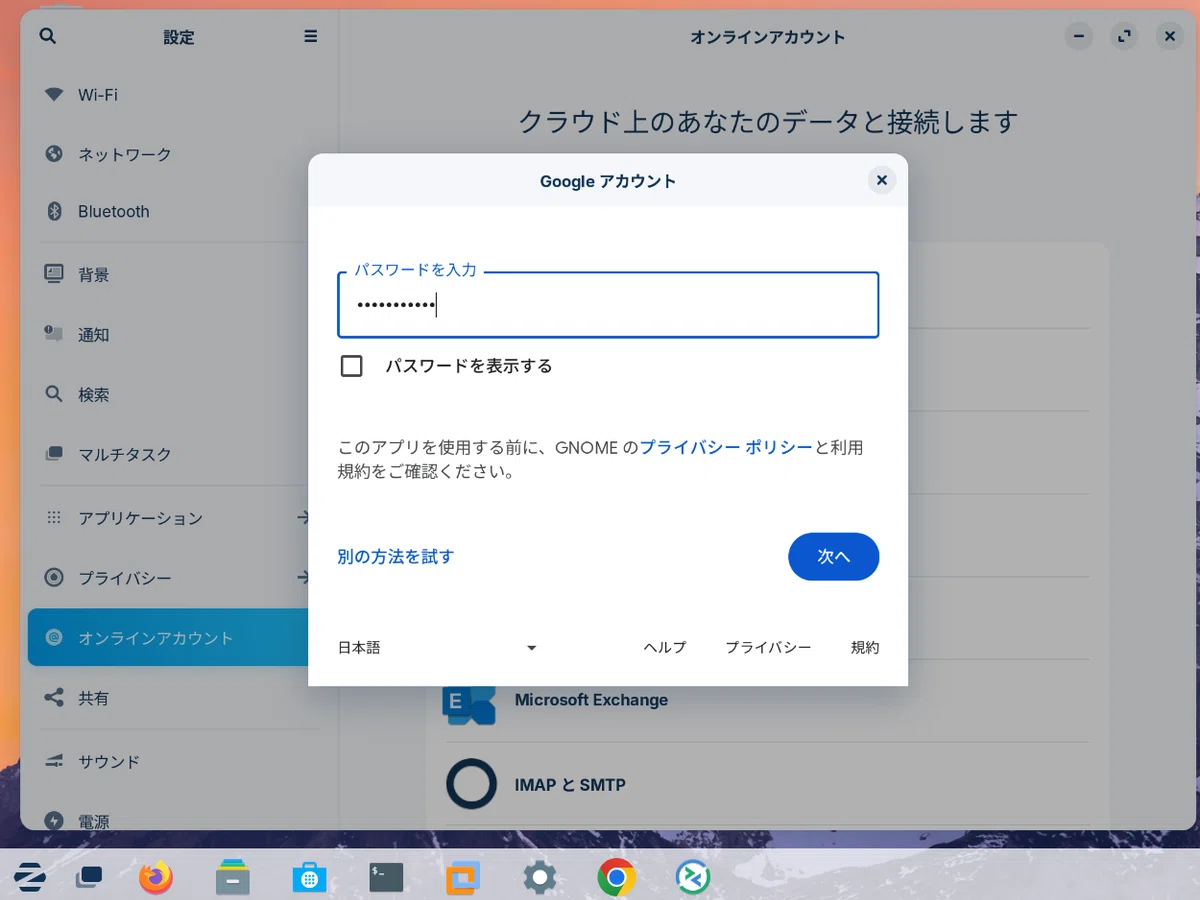
Task: Select Bluetooth label in the sidebar
Action: point(114,212)
